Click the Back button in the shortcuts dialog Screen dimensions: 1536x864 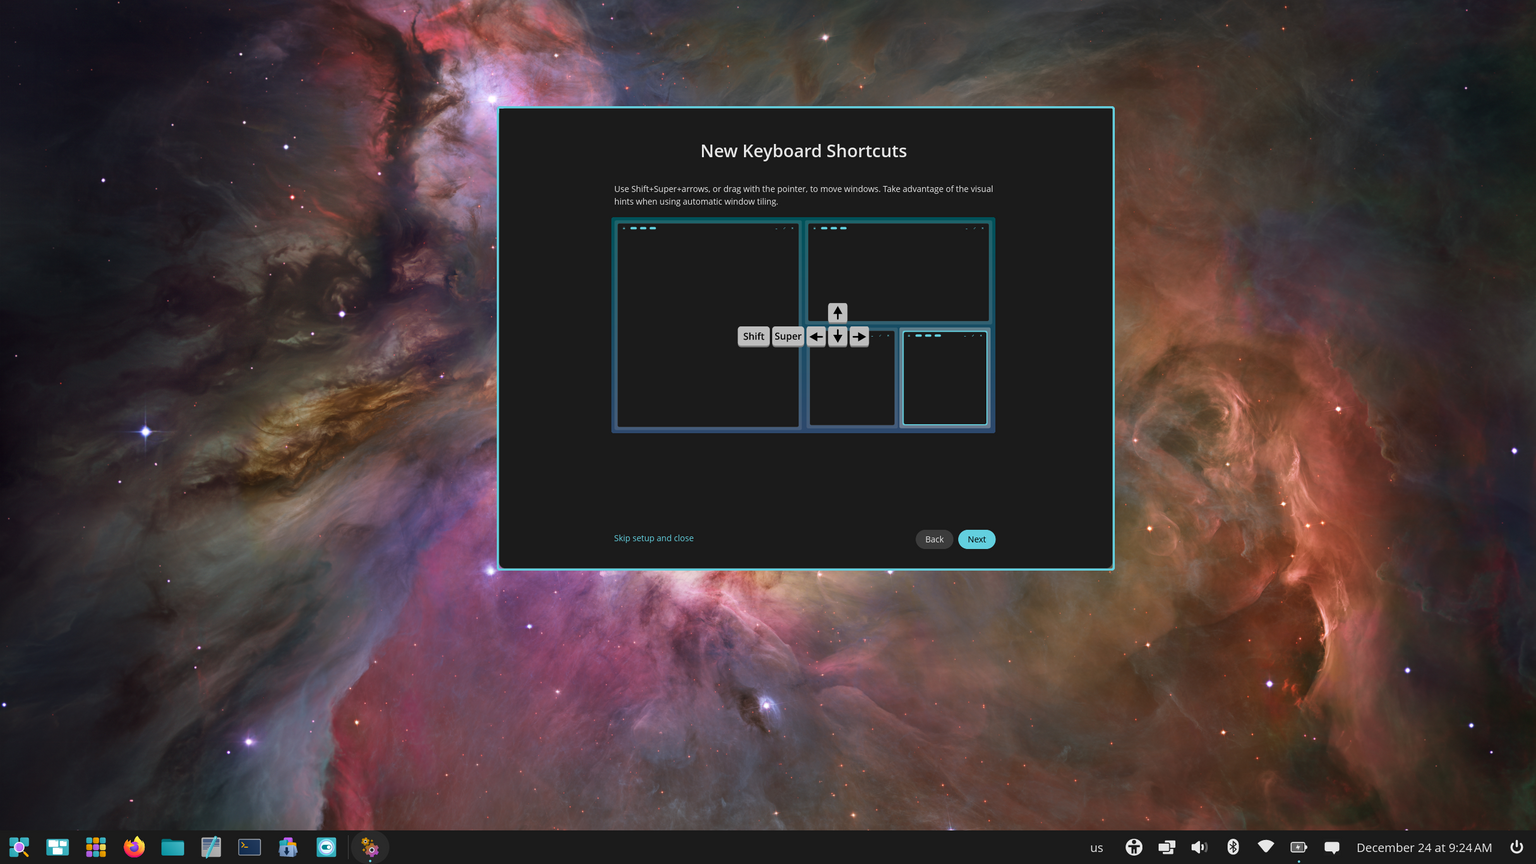pyautogui.click(x=933, y=539)
